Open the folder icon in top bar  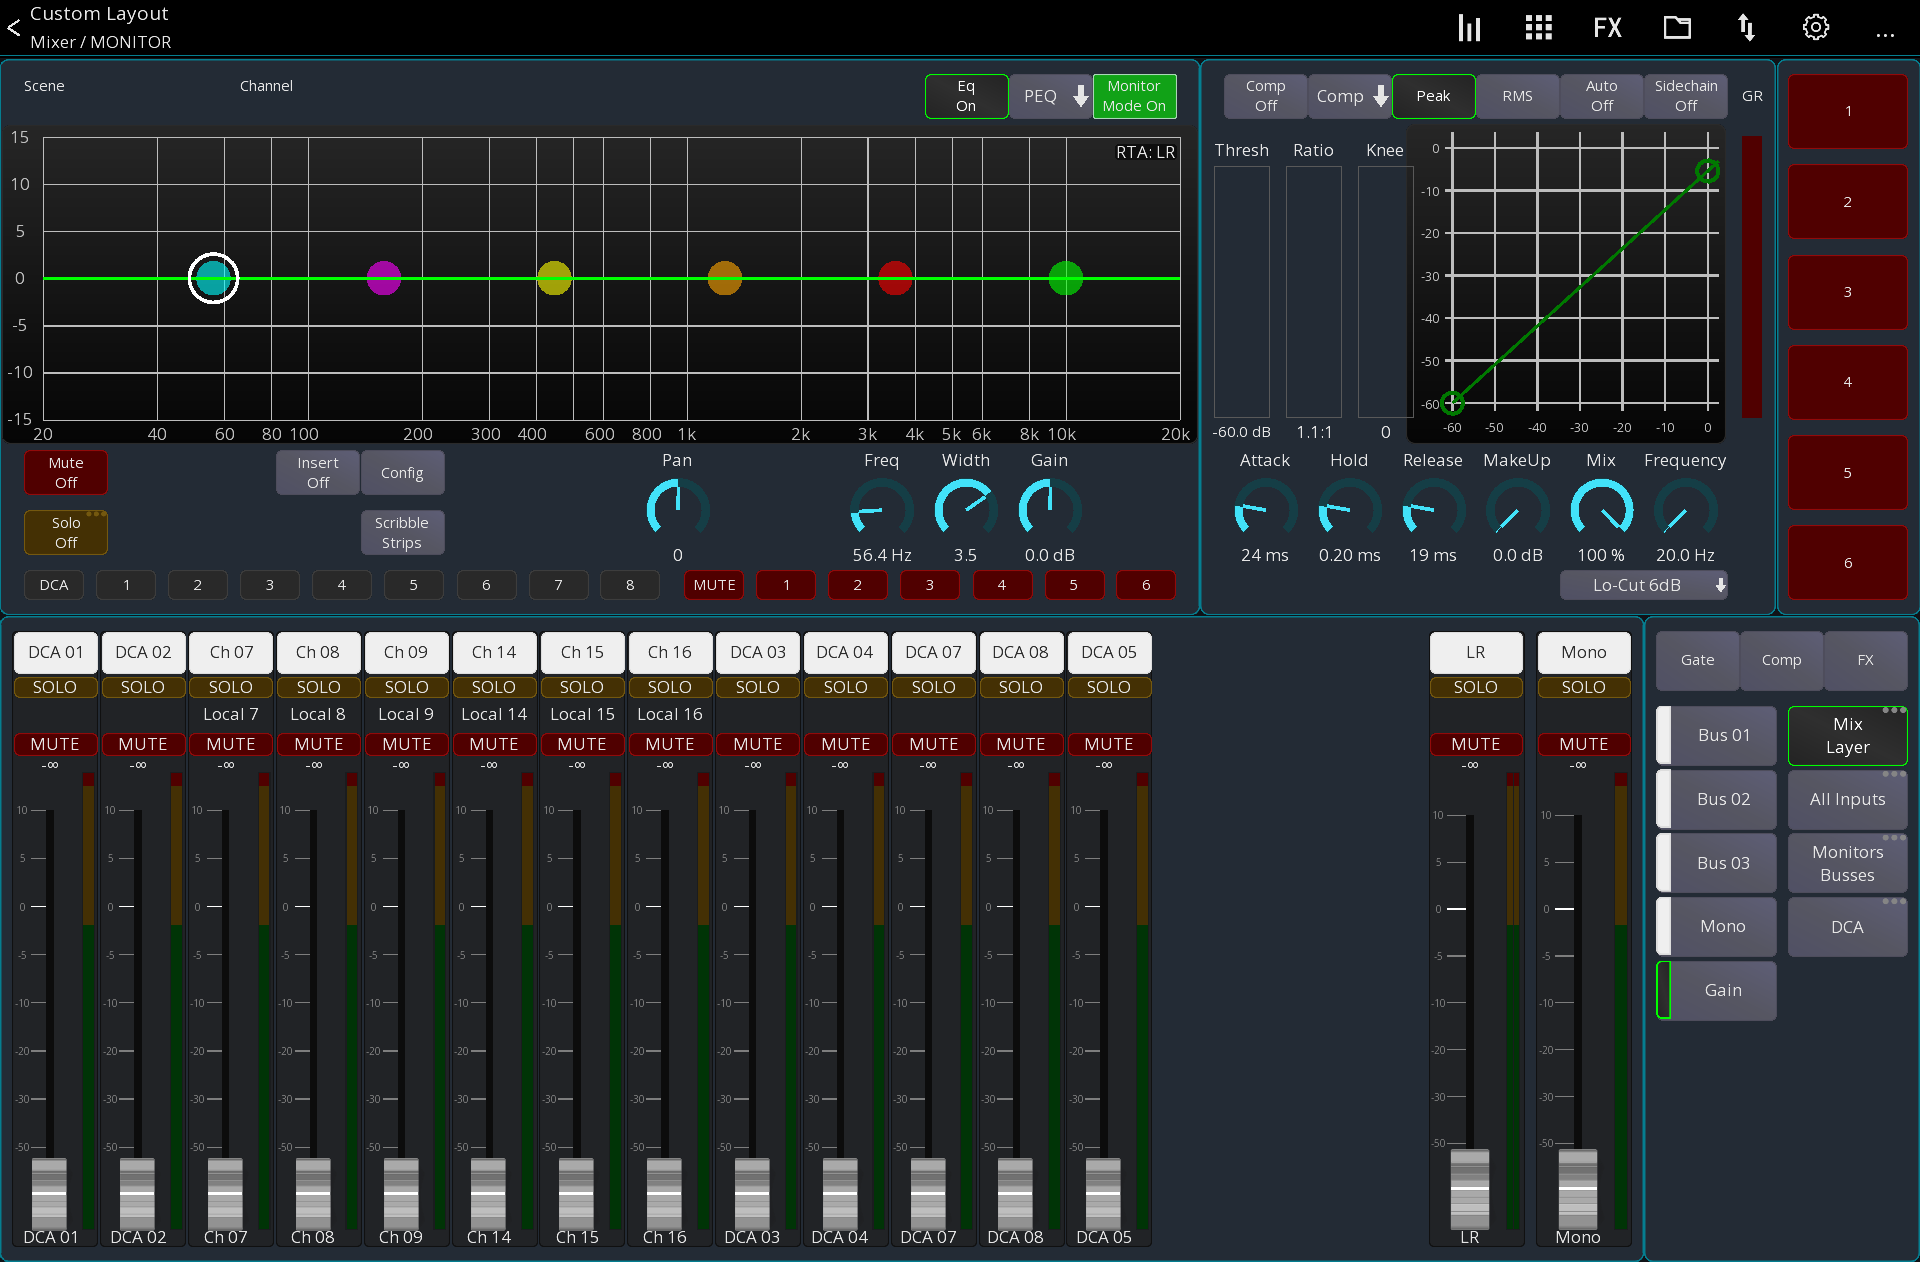(1677, 28)
